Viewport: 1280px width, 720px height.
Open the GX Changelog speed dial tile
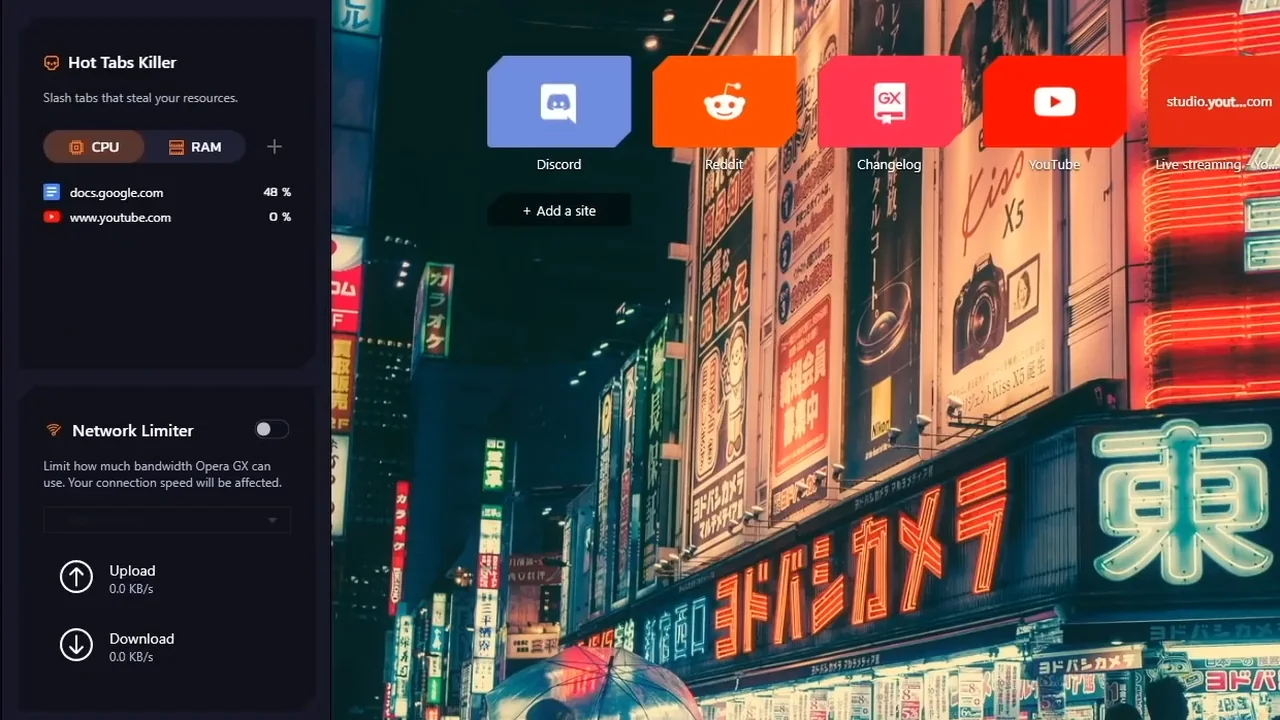tap(889, 102)
